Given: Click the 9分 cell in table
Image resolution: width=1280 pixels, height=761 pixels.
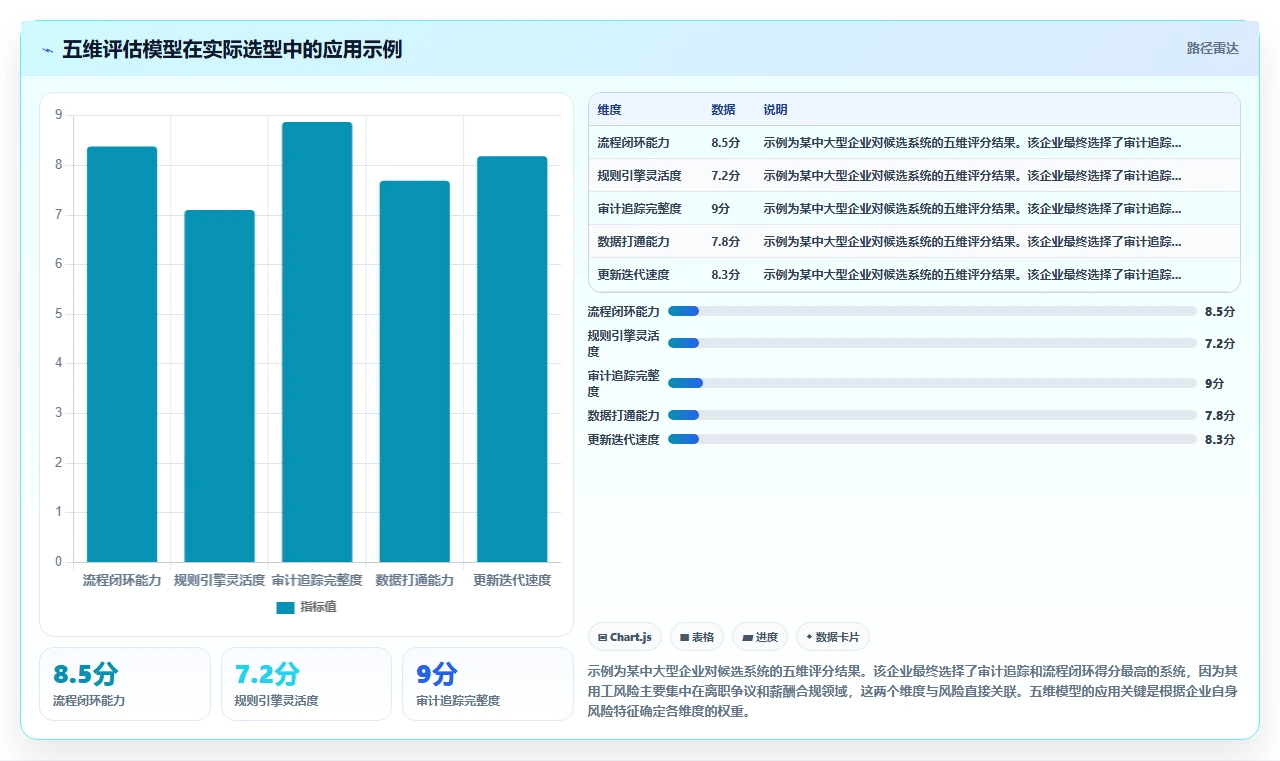Looking at the screenshot, I should tap(721, 209).
